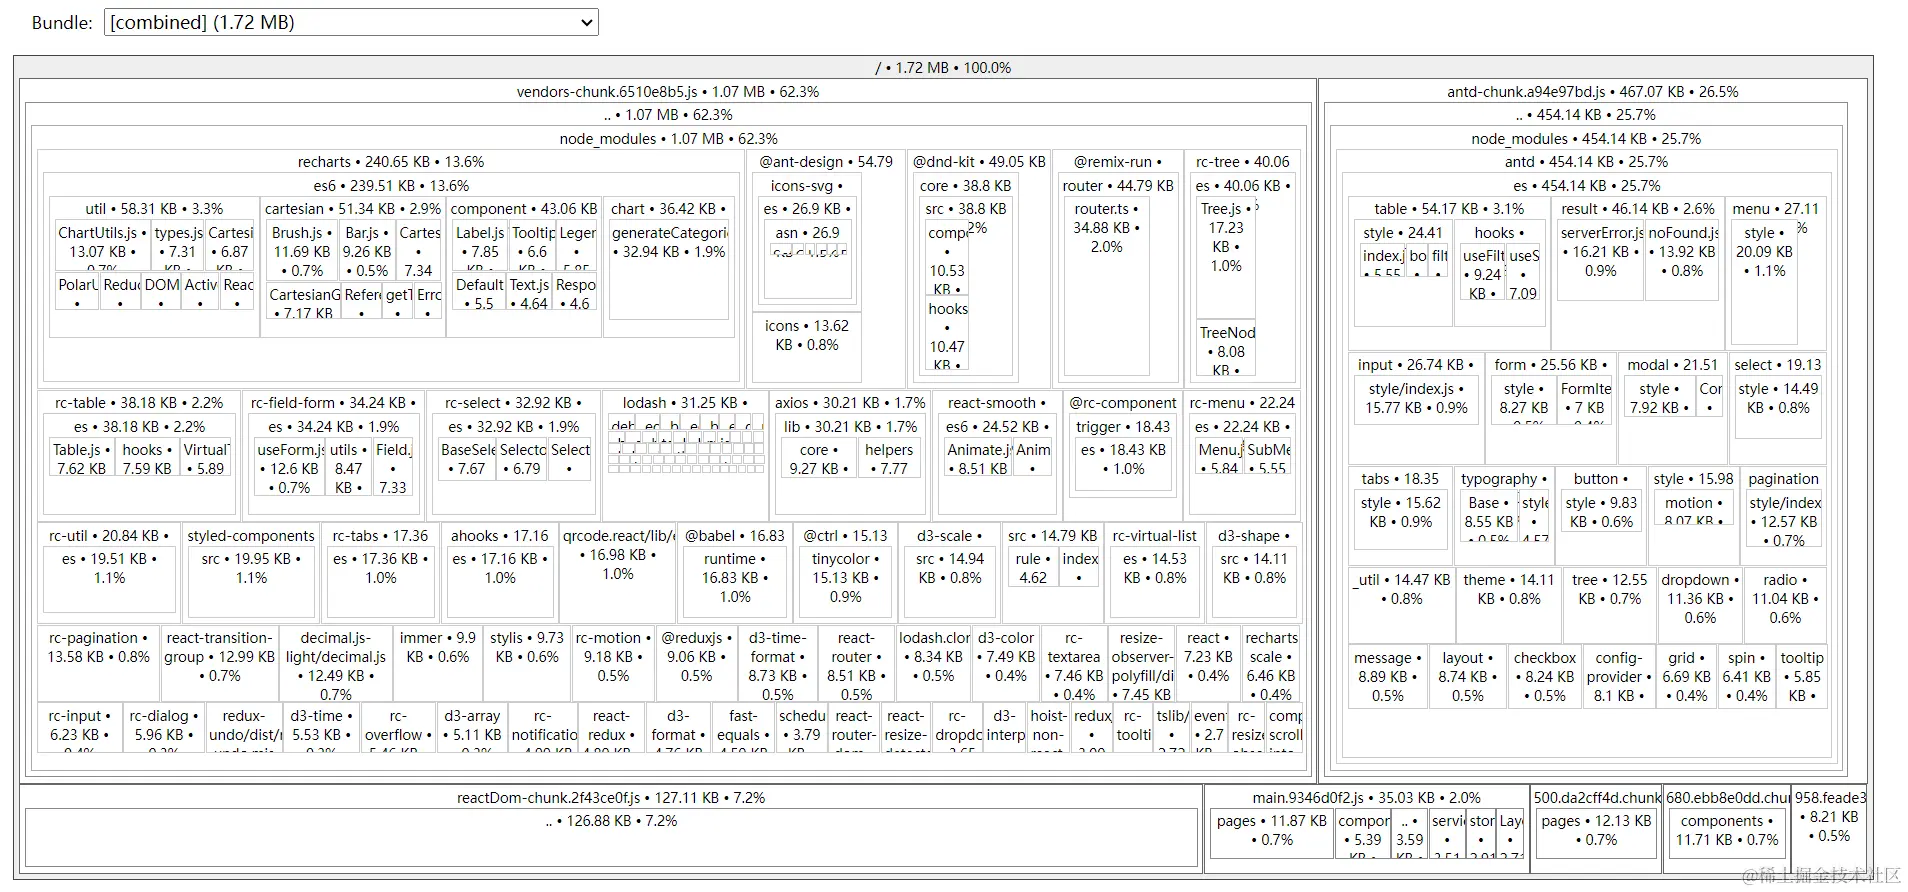
Task: Click the Table.js 7.62 KB cell
Action: 82,458
